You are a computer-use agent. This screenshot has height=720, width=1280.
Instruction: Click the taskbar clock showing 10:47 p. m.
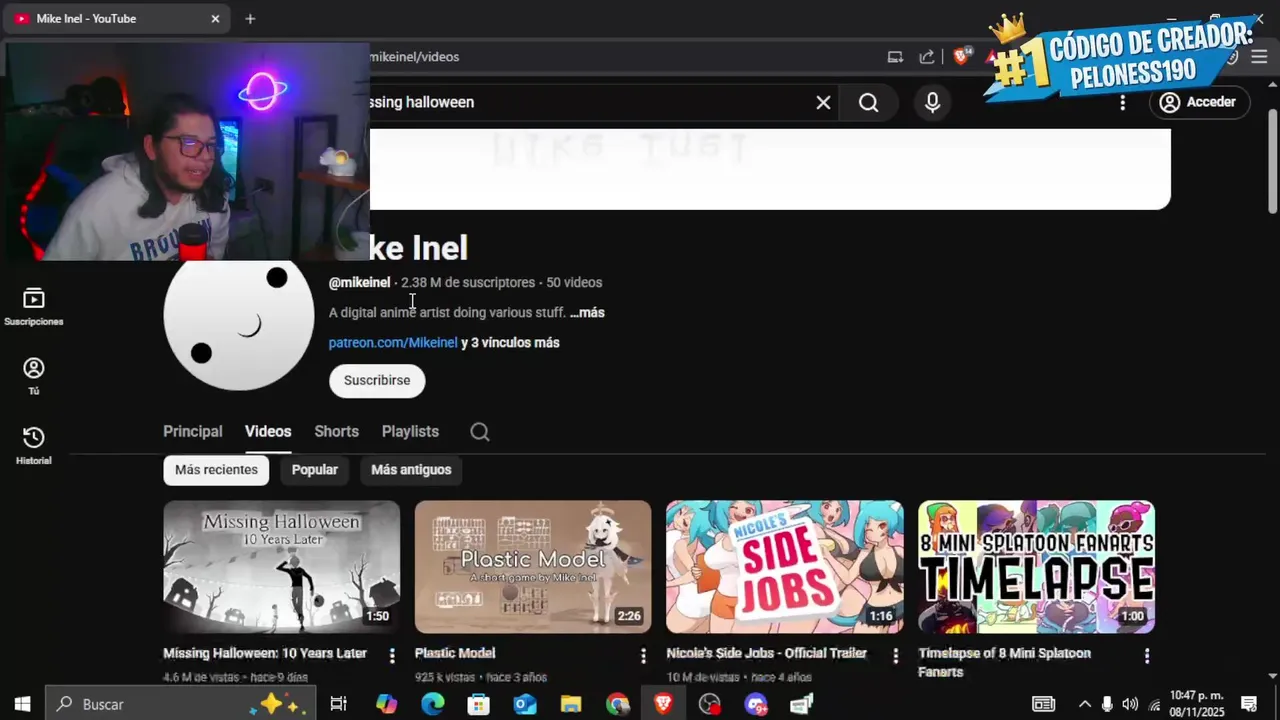[1196, 704]
